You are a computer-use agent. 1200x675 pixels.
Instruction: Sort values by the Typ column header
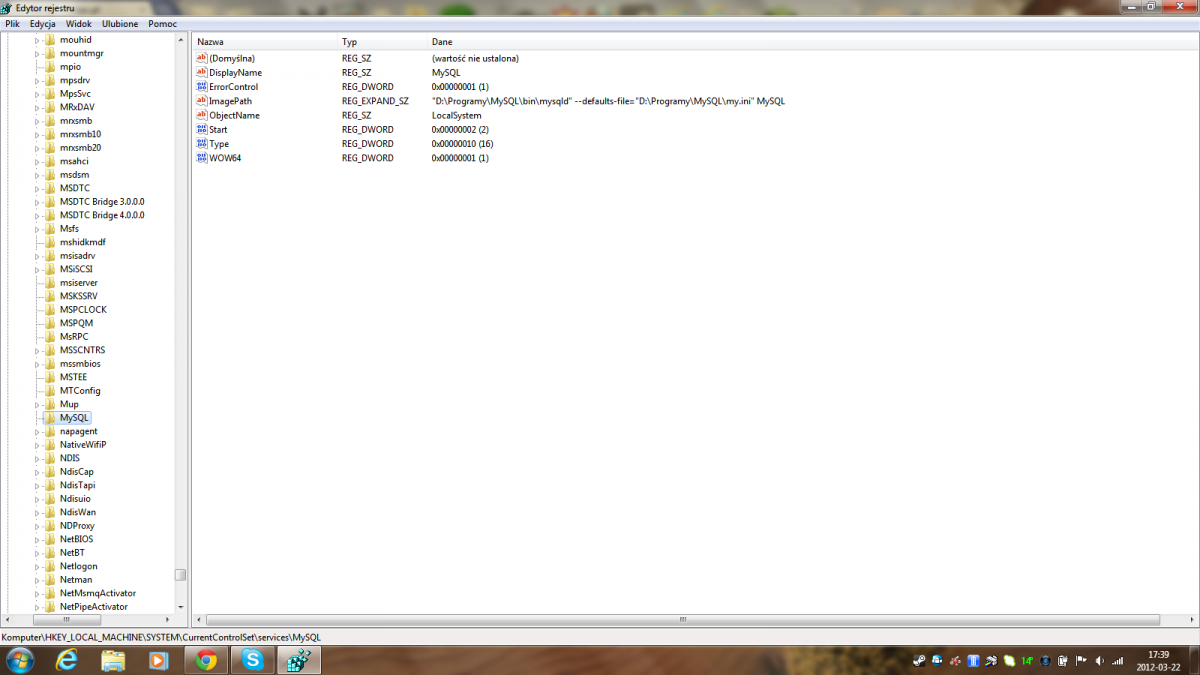click(383, 42)
